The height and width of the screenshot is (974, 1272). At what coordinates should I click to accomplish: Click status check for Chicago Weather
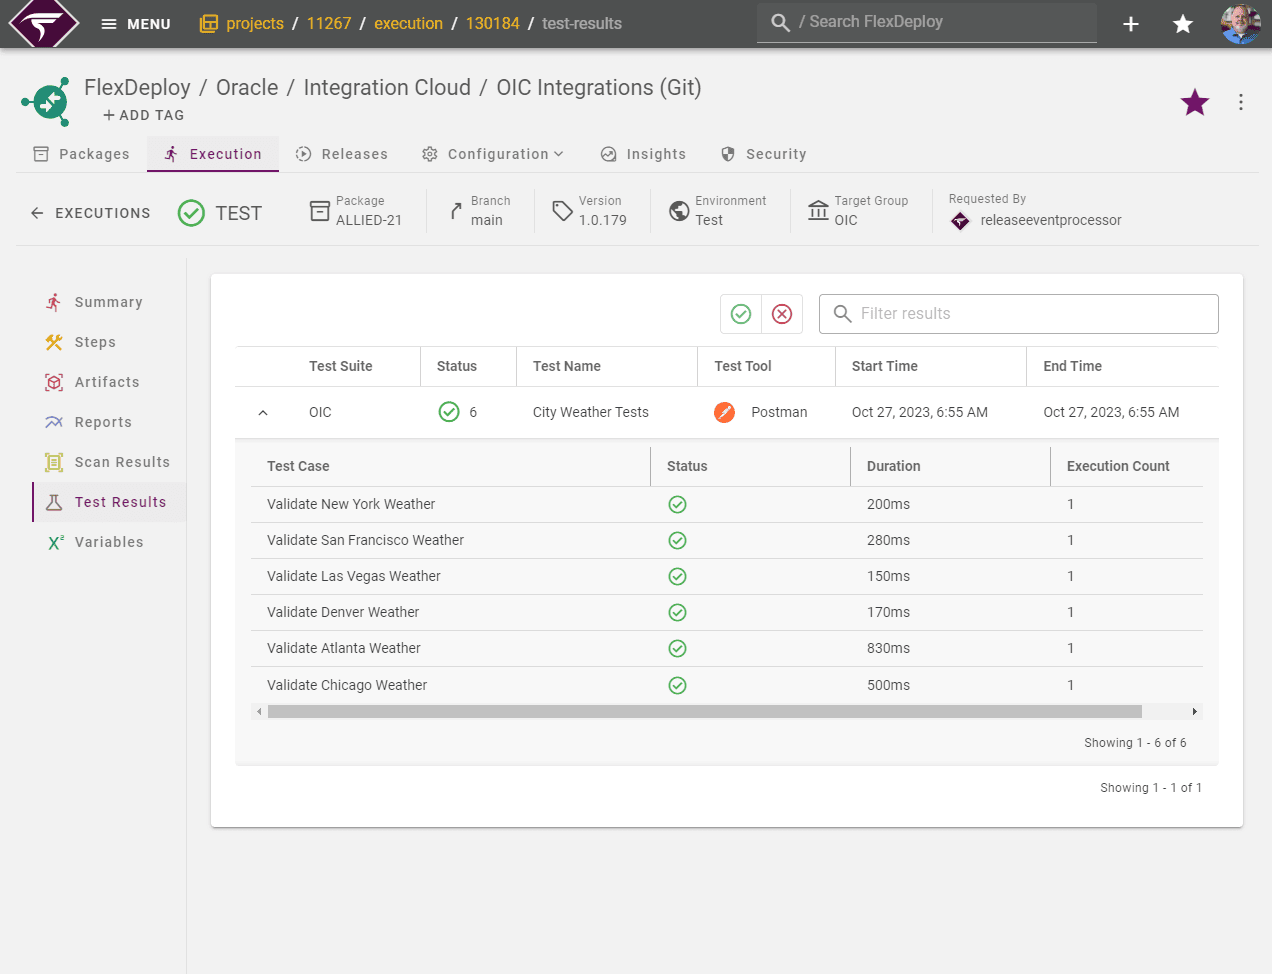[x=677, y=685]
